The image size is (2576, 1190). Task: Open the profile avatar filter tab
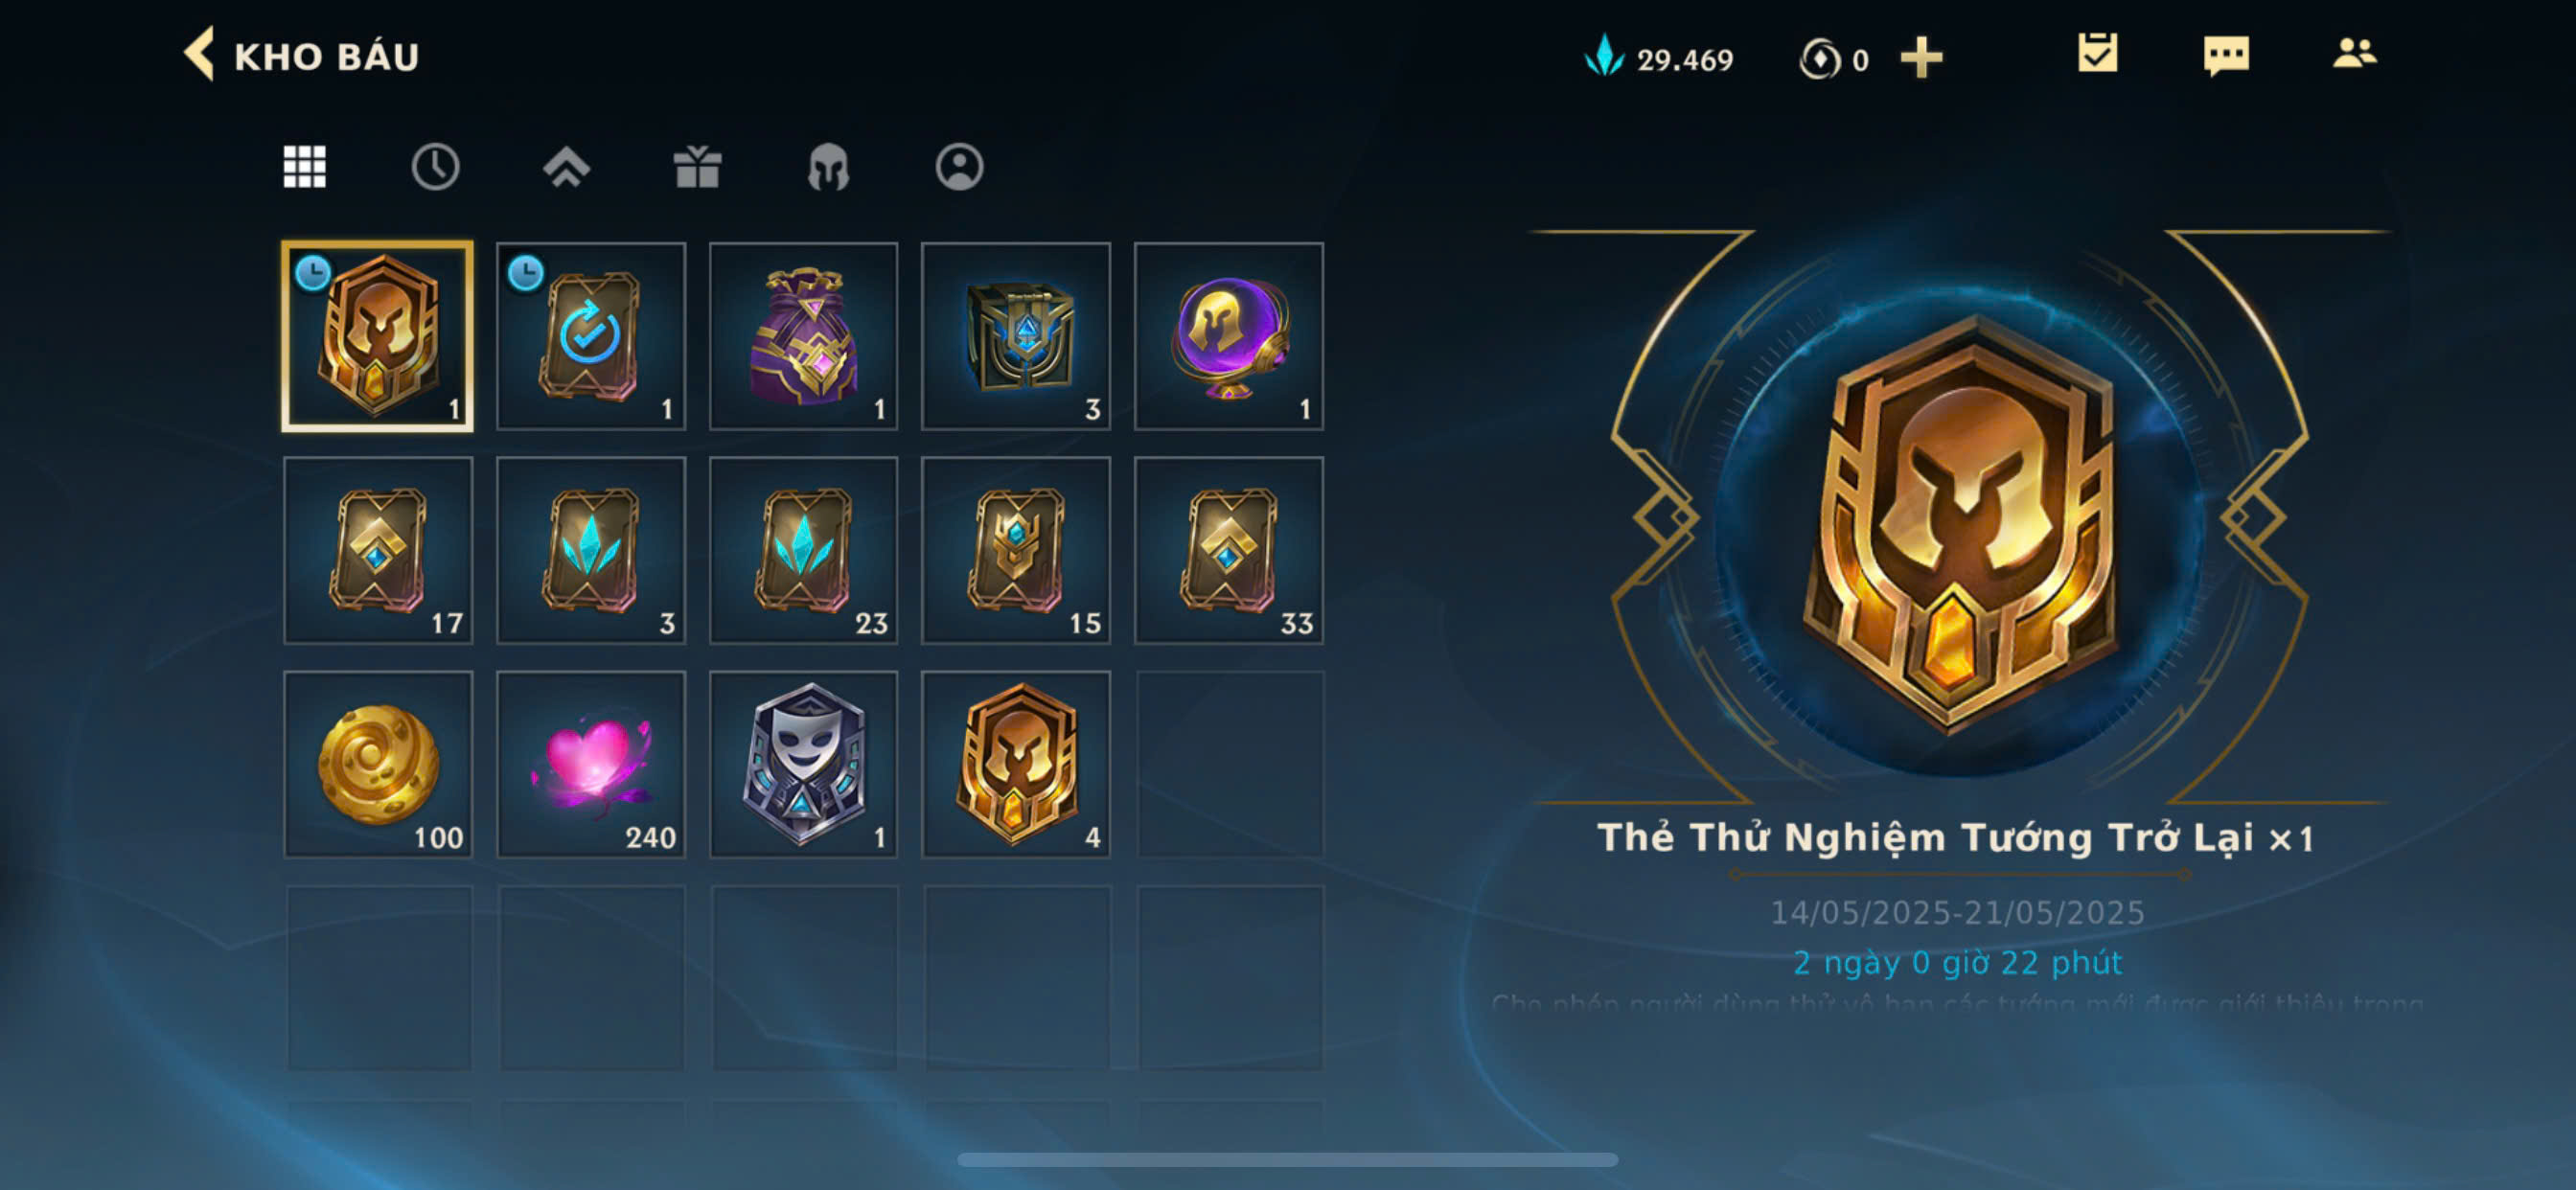click(x=959, y=166)
